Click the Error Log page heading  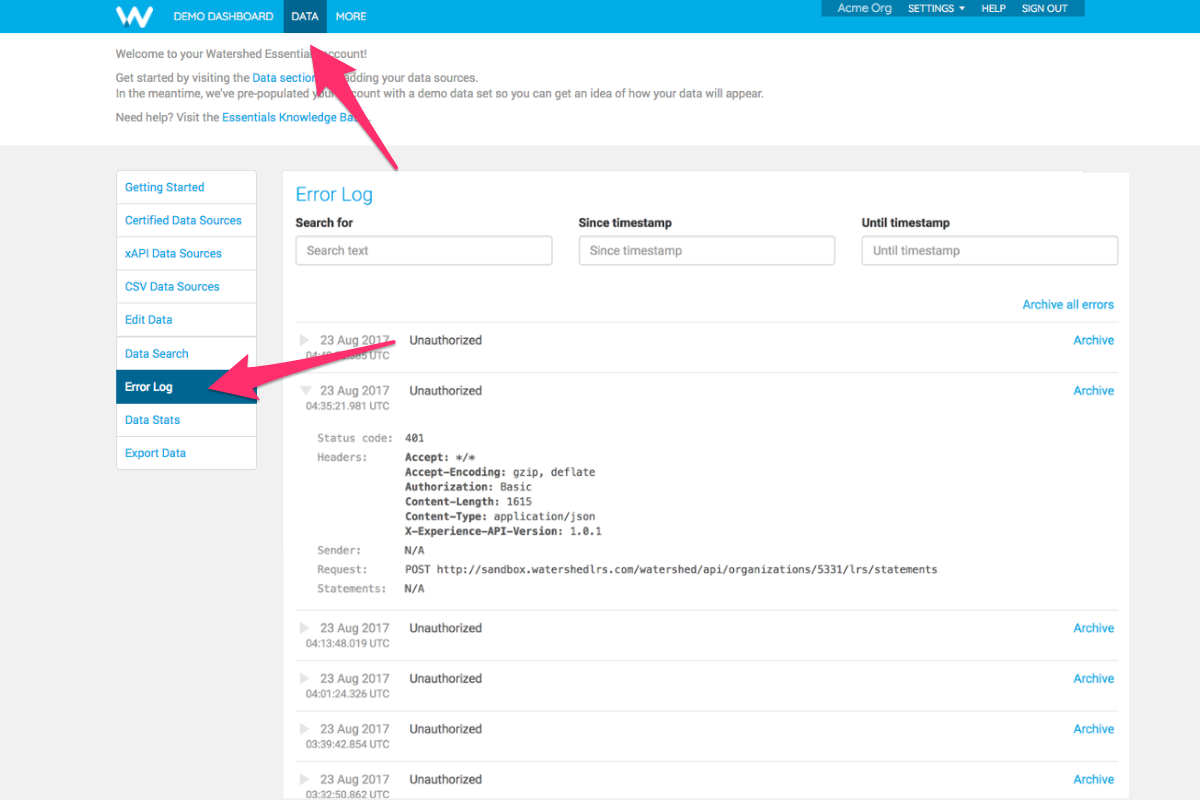(334, 195)
